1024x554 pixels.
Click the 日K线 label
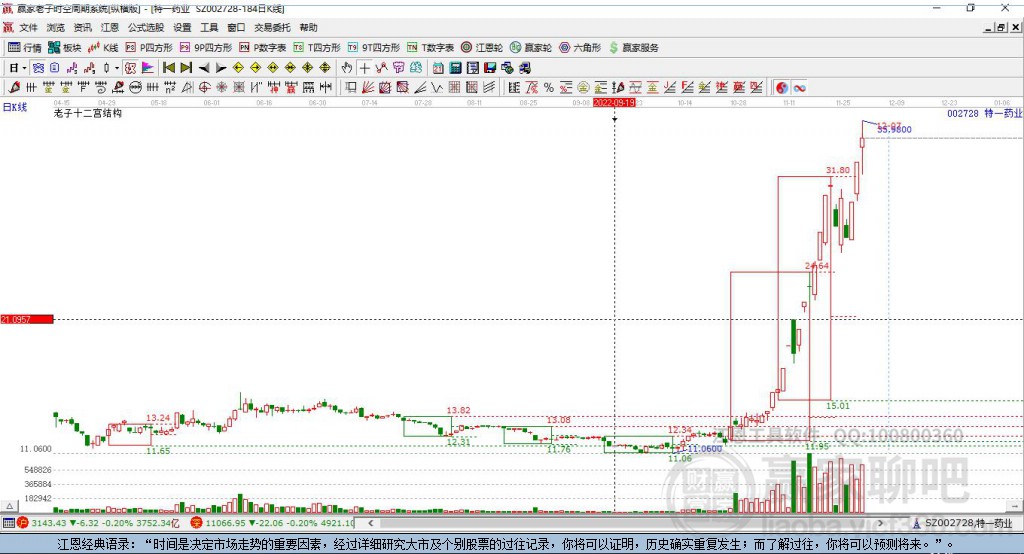(x=15, y=107)
